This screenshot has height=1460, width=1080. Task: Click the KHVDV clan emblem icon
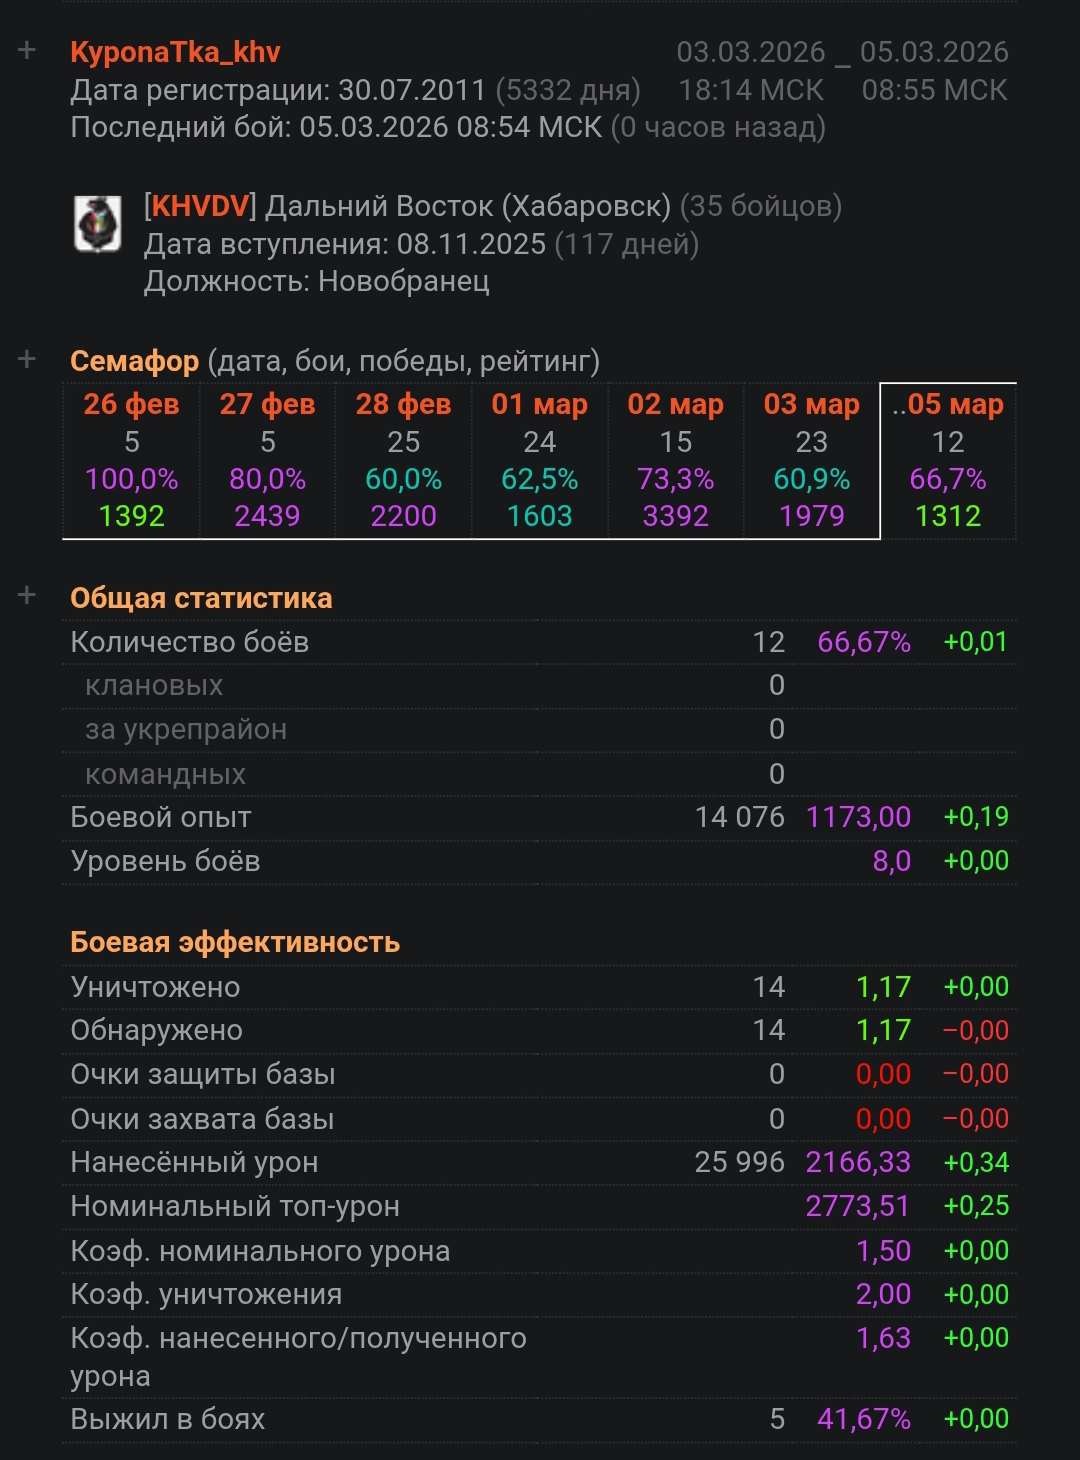coord(98,224)
